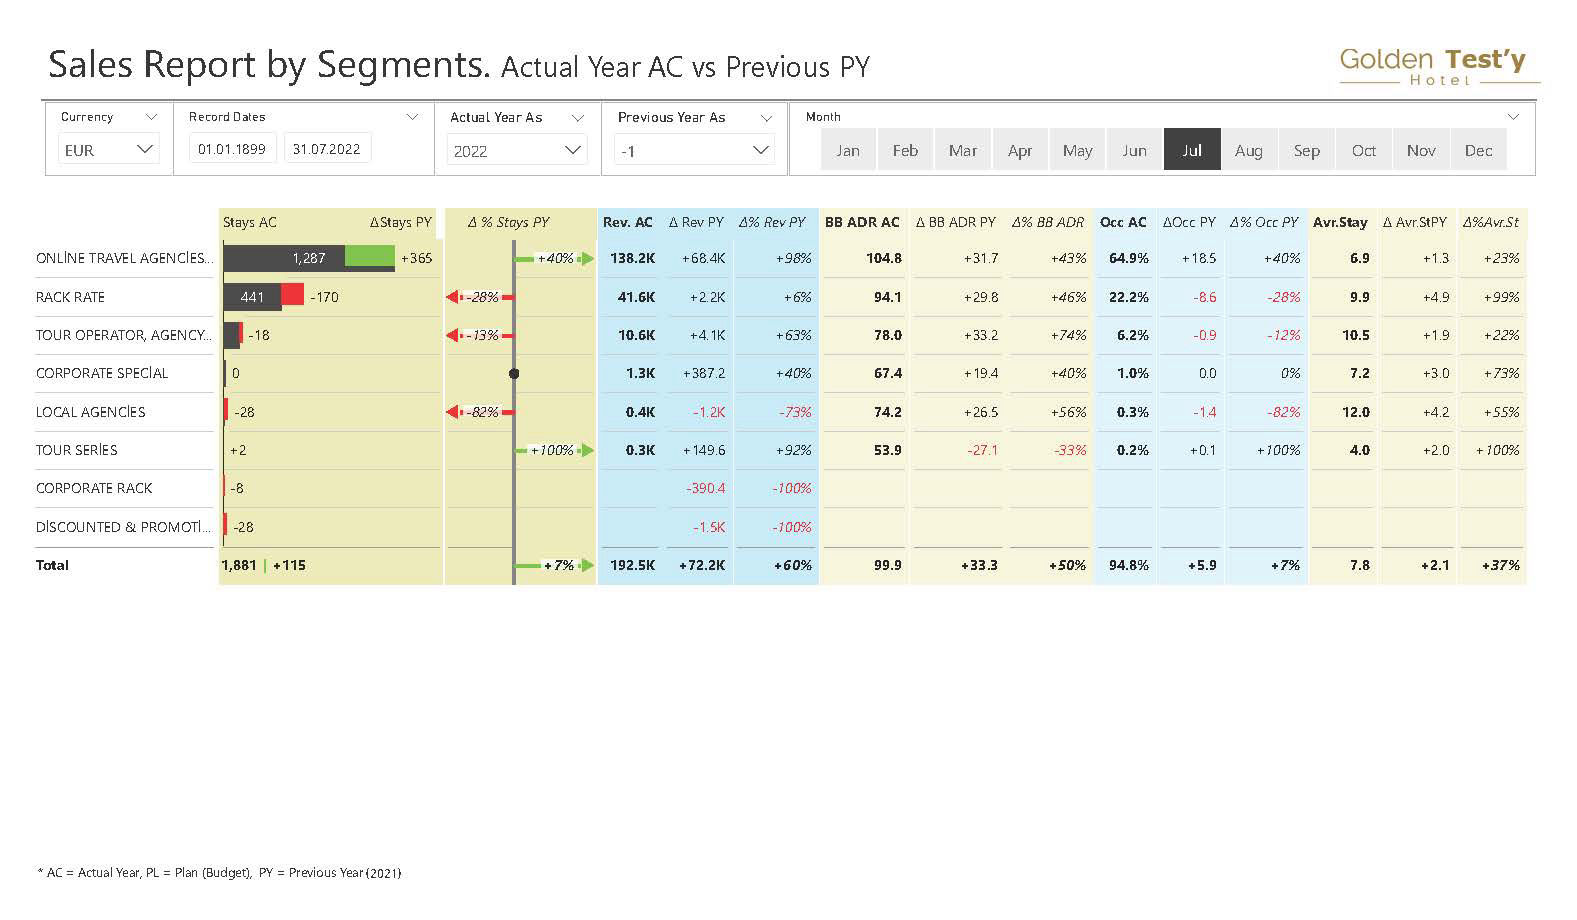This screenshot has width=1577, height=920.
Task: Select the LOCAL AGENCIES row label
Action: pos(91,412)
